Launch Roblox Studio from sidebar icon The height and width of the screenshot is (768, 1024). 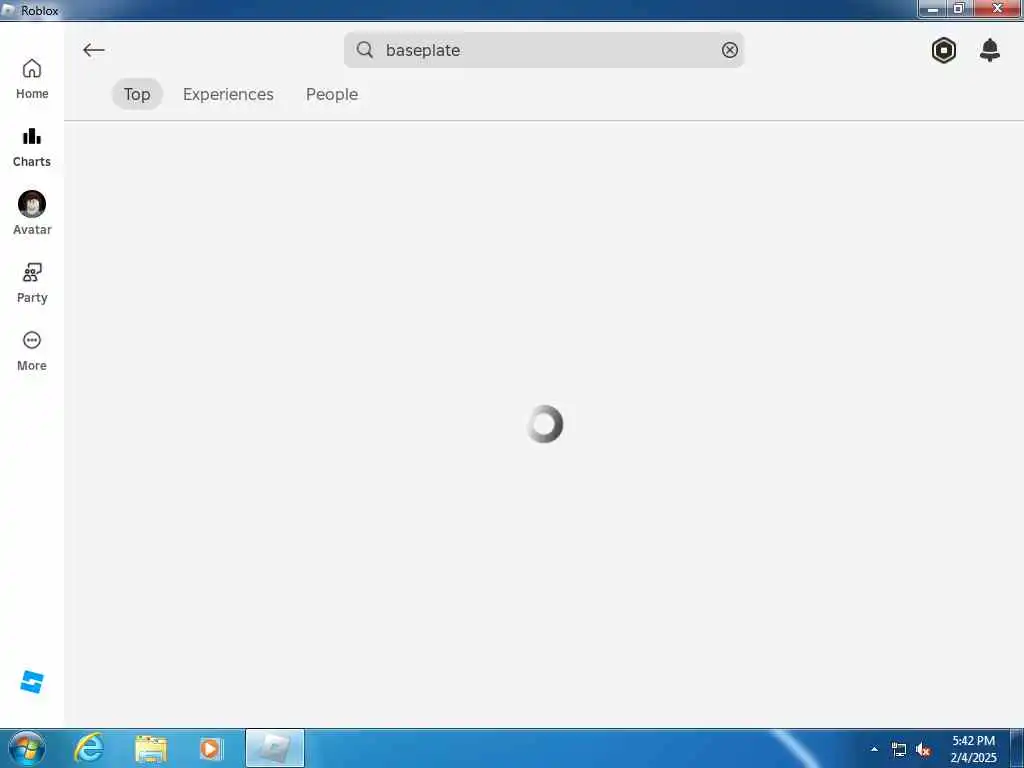pyautogui.click(x=32, y=682)
